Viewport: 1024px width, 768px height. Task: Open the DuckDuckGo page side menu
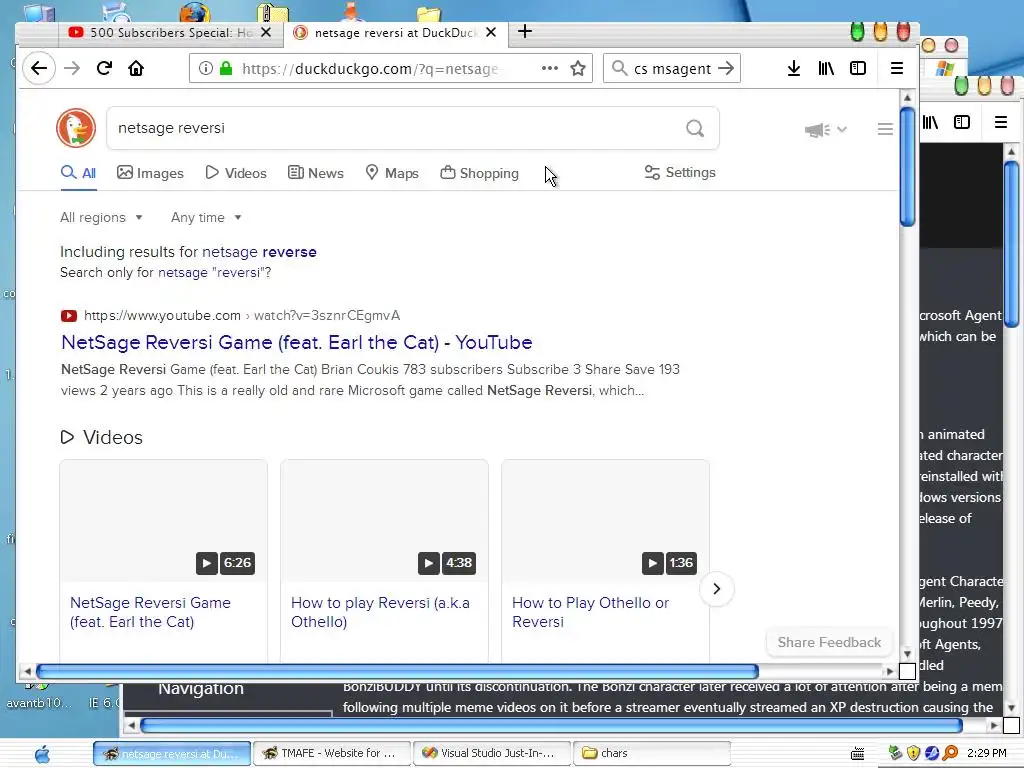(x=885, y=129)
